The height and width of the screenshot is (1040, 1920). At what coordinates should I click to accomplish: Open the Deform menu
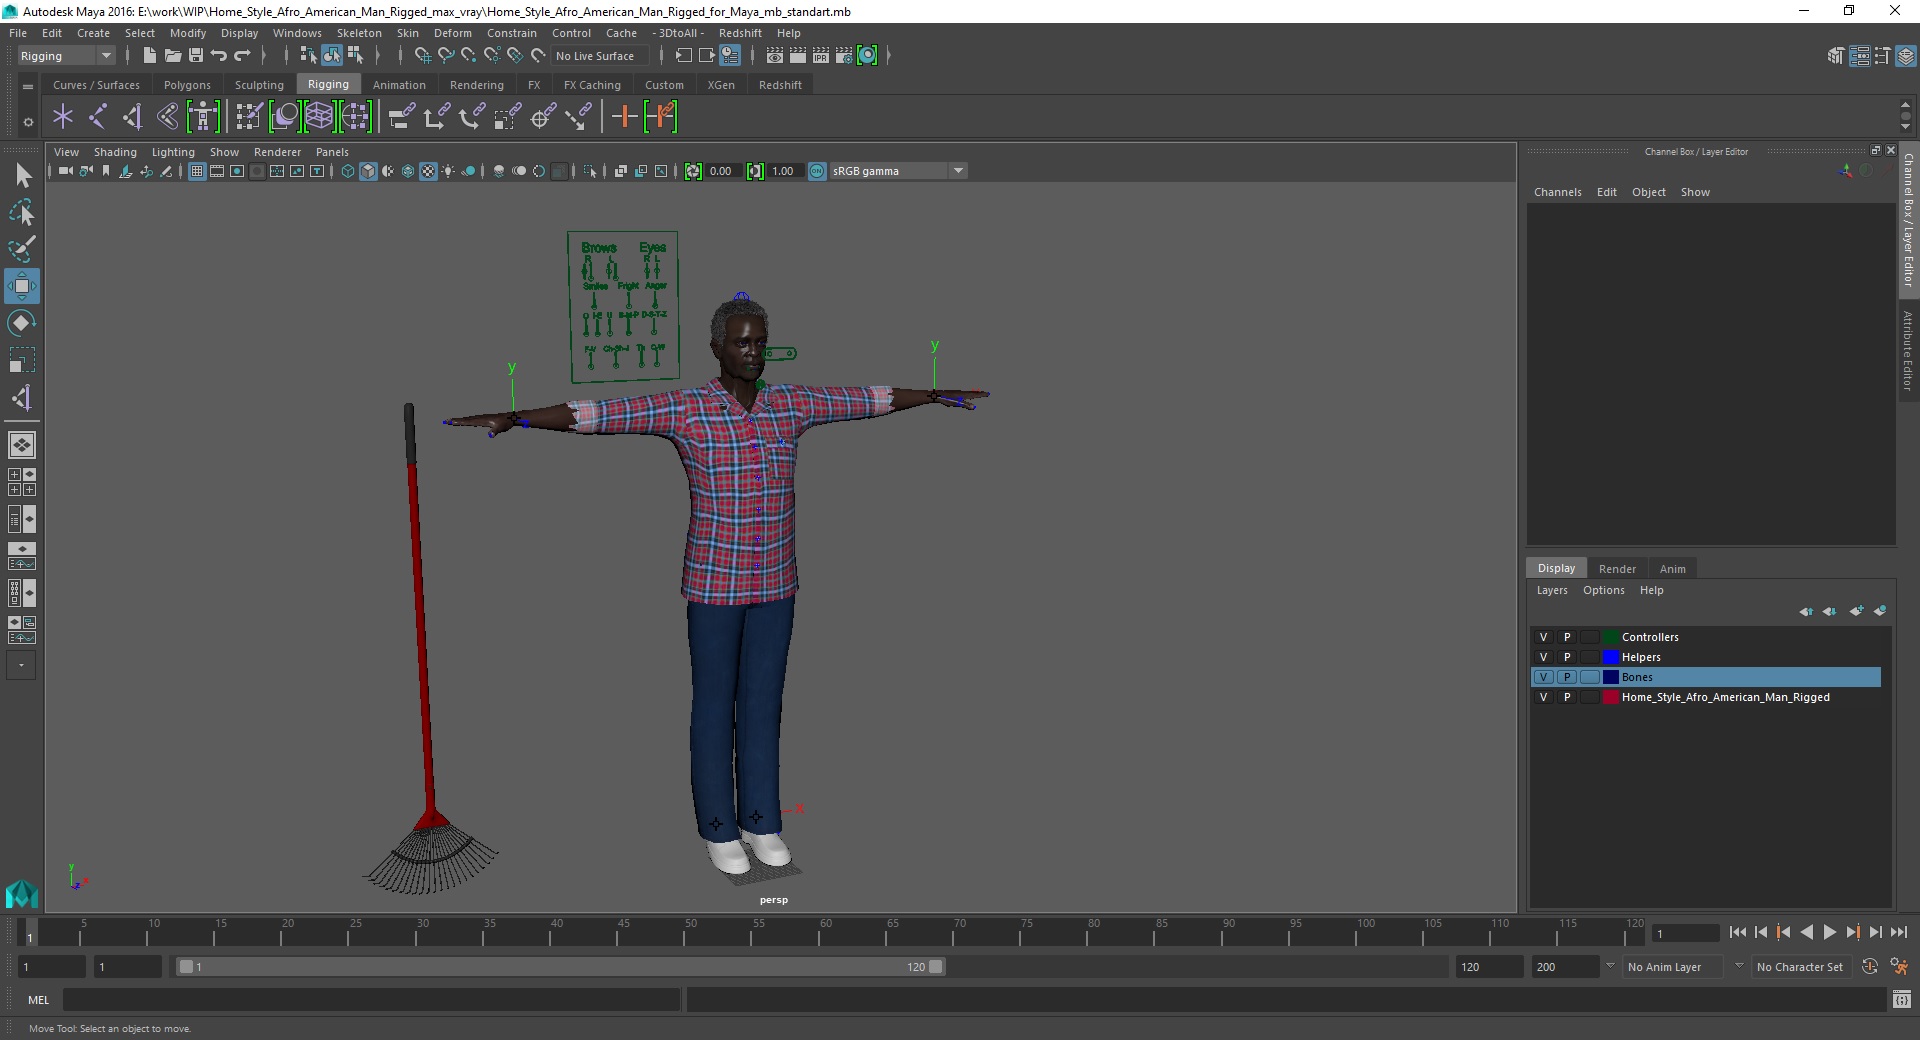pos(452,33)
